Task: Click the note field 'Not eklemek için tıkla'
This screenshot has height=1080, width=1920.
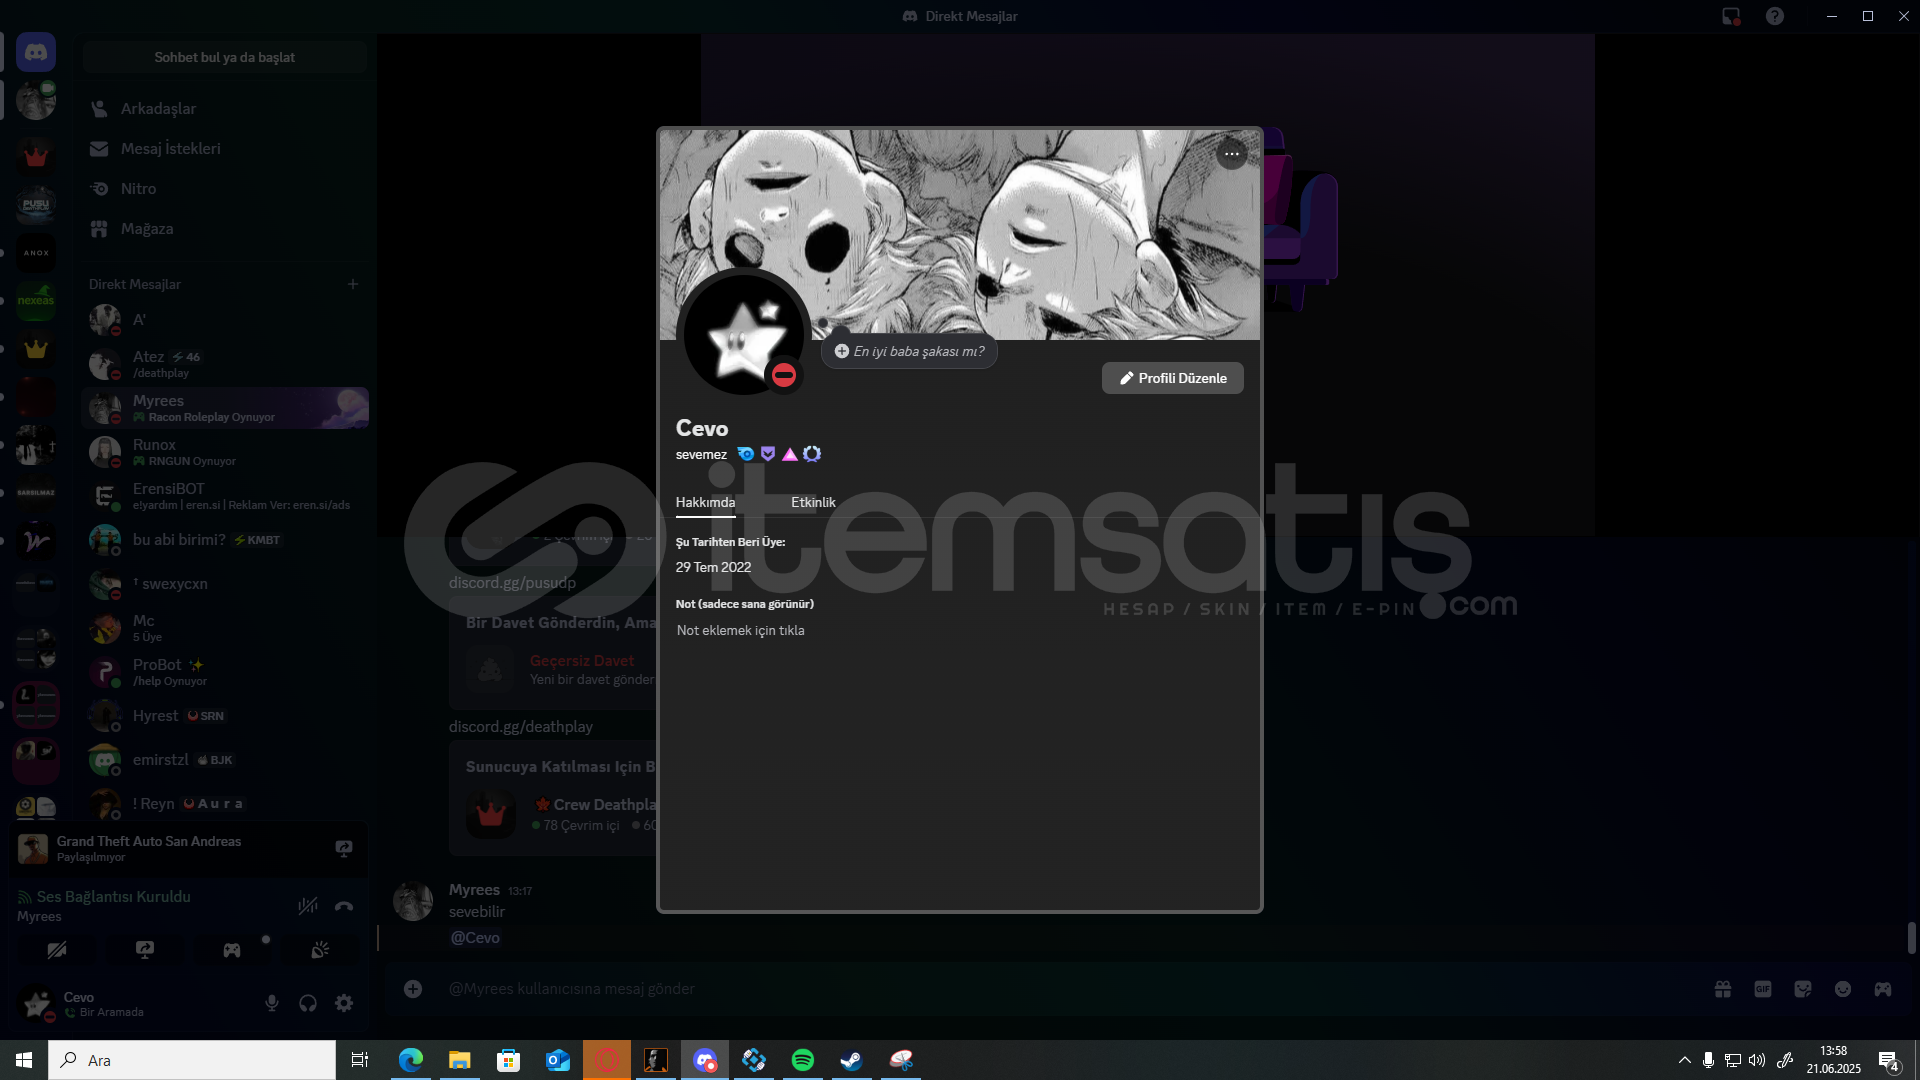Action: point(741,630)
